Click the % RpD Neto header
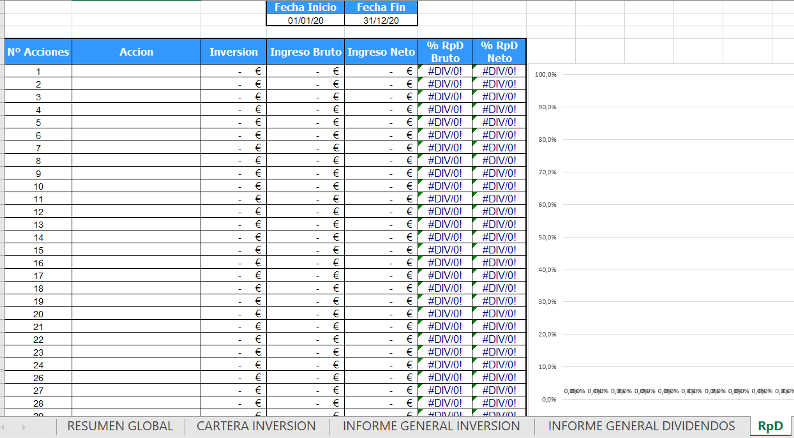This screenshot has width=794, height=438. [498, 52]
